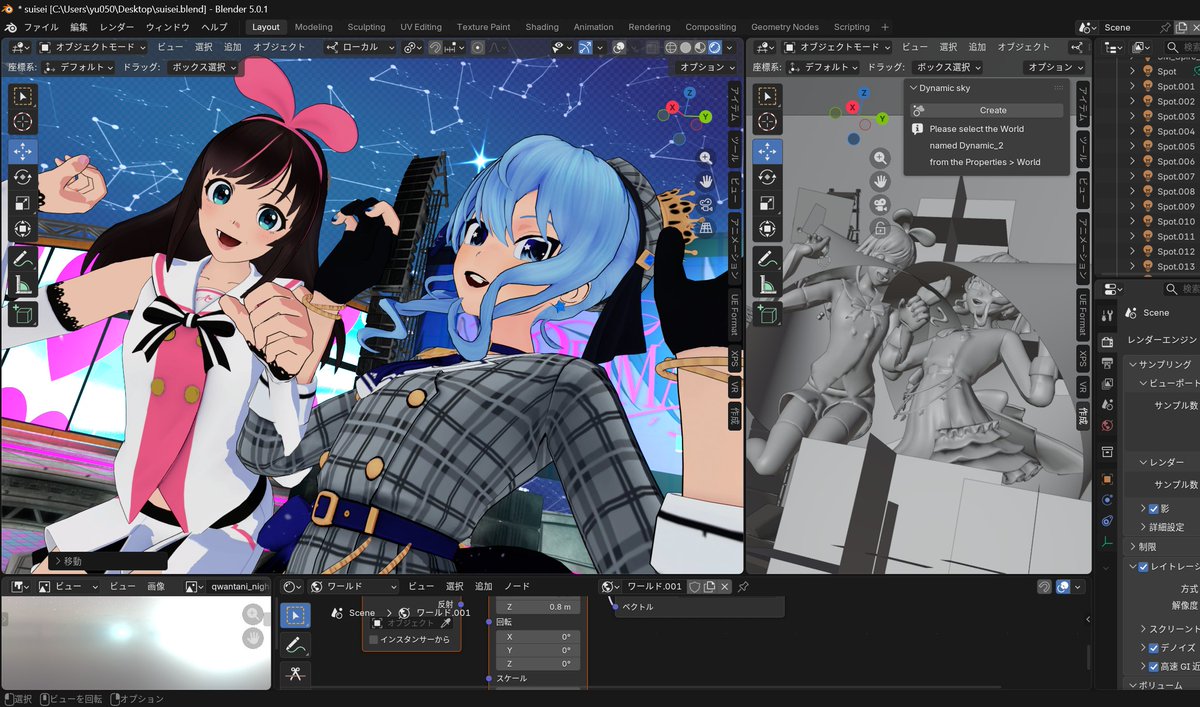The height and width of the screenshot is (707, 1200).
Task: Expand the 詳細設定 section
Action: click(1143, 527)
